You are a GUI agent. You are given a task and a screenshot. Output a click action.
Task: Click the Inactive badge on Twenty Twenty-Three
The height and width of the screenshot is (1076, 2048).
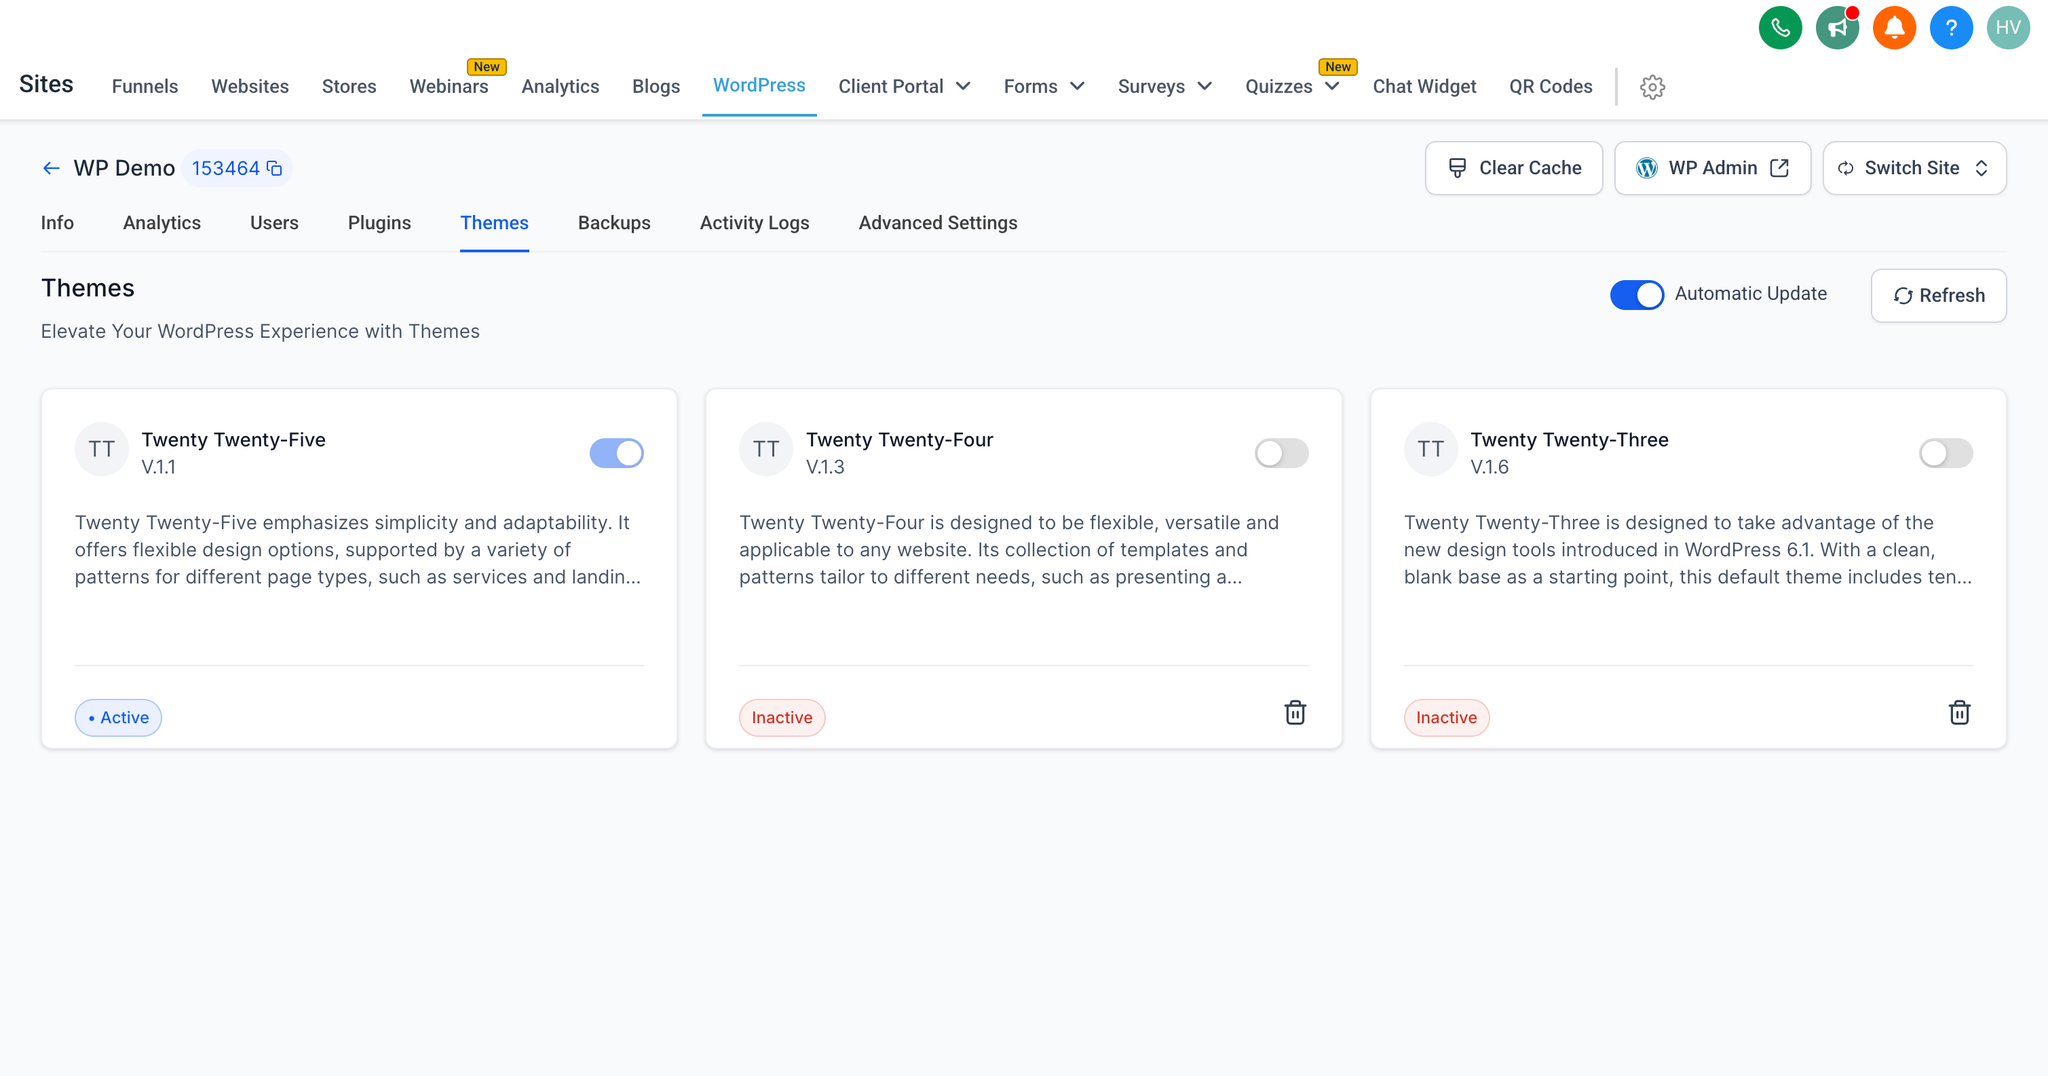coord(1446,717)
